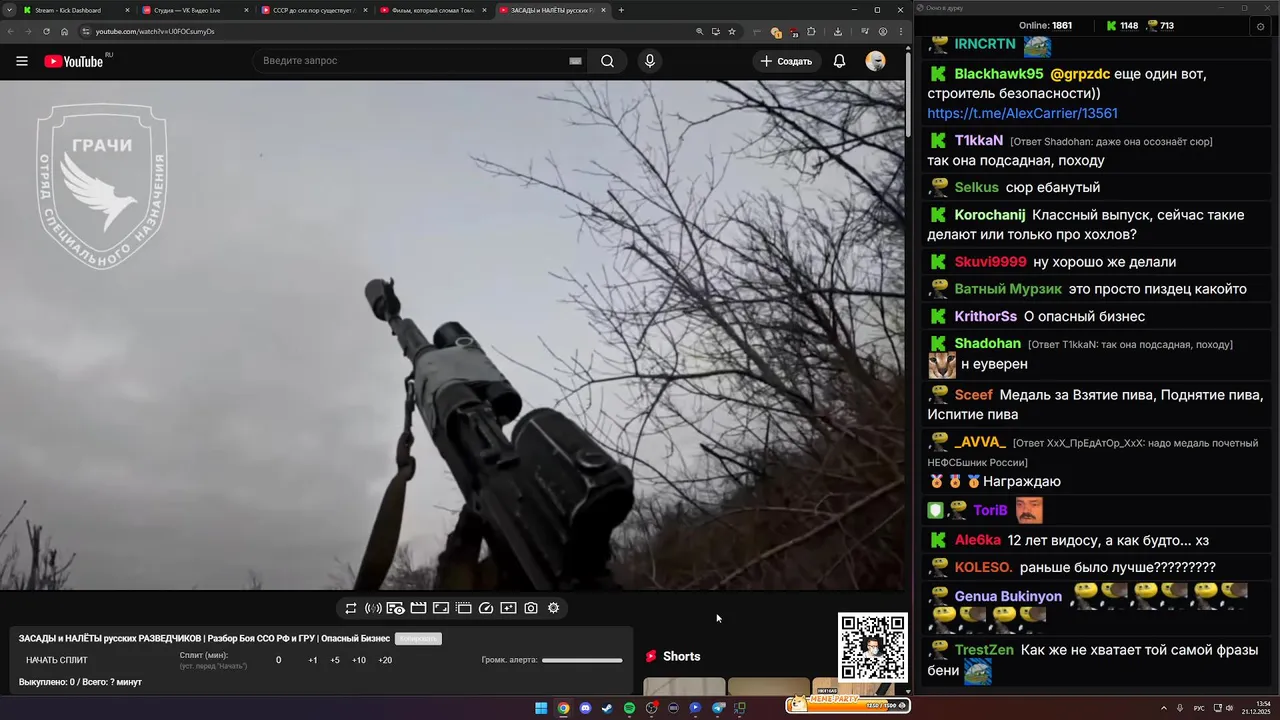Open Spotify from the taskbar
The width and height of the screenshot is (1280, 720).
pyautogui.click(x=629, y=709)
